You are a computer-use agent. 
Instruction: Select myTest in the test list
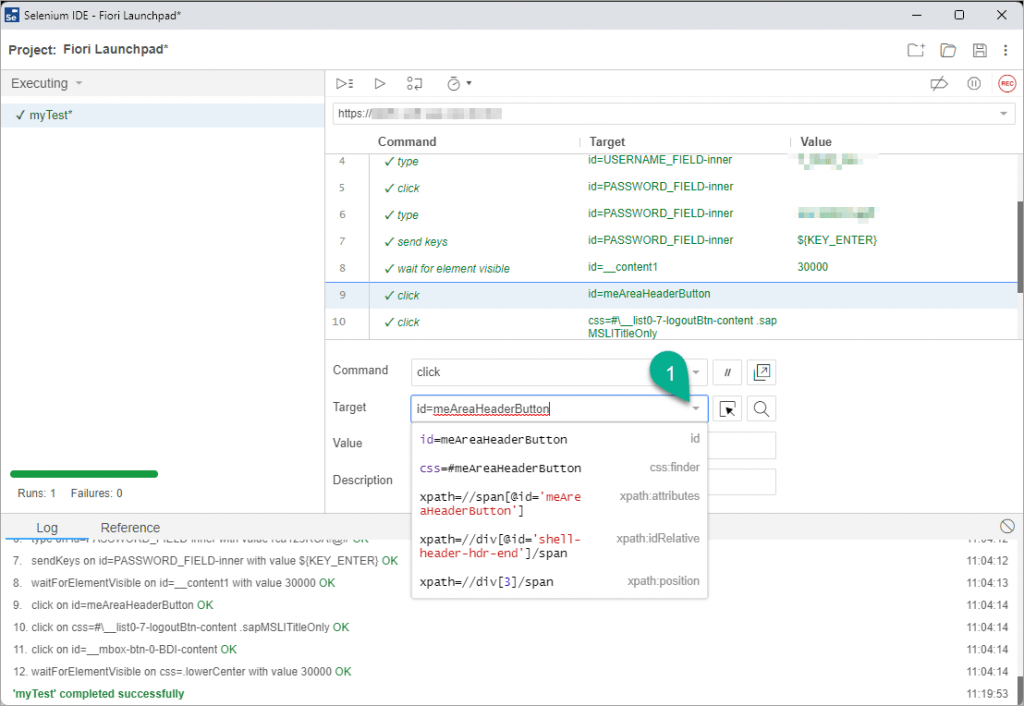click(x=163, y=115)
